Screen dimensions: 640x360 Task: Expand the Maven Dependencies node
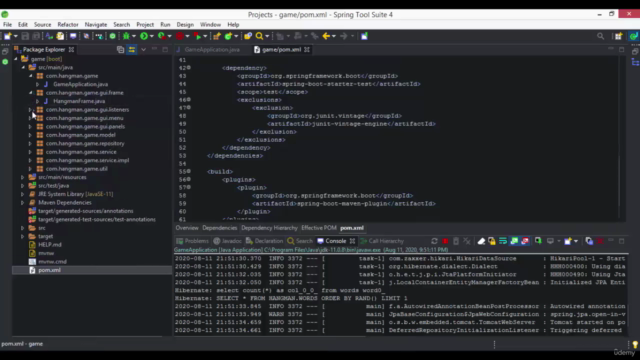[x=23, y=202]
